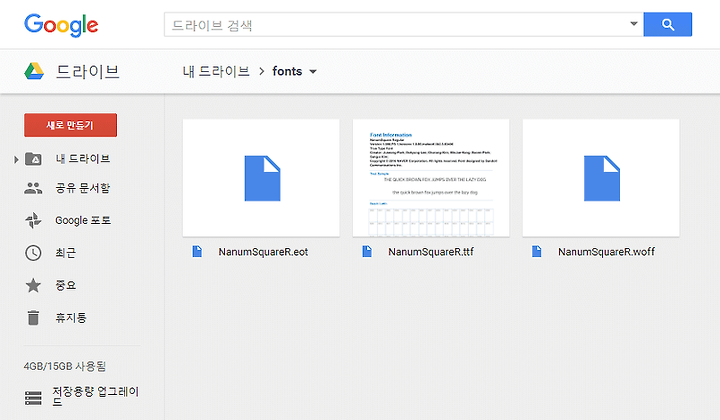Click the 4GB/15GB 사용됨 storage text
720x420 pixels.
click(x=65, y=366)
